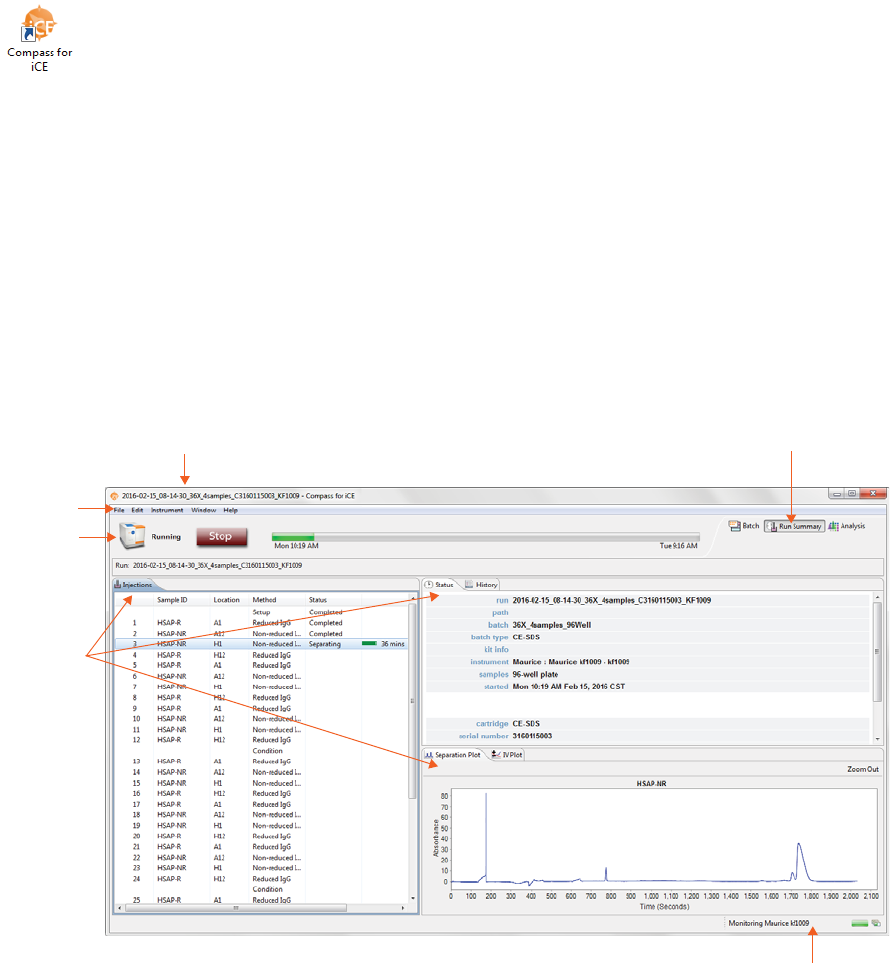
Task: Click the CE-SDS batch type value
Action: pyautogui.click(x=526, y=637)
